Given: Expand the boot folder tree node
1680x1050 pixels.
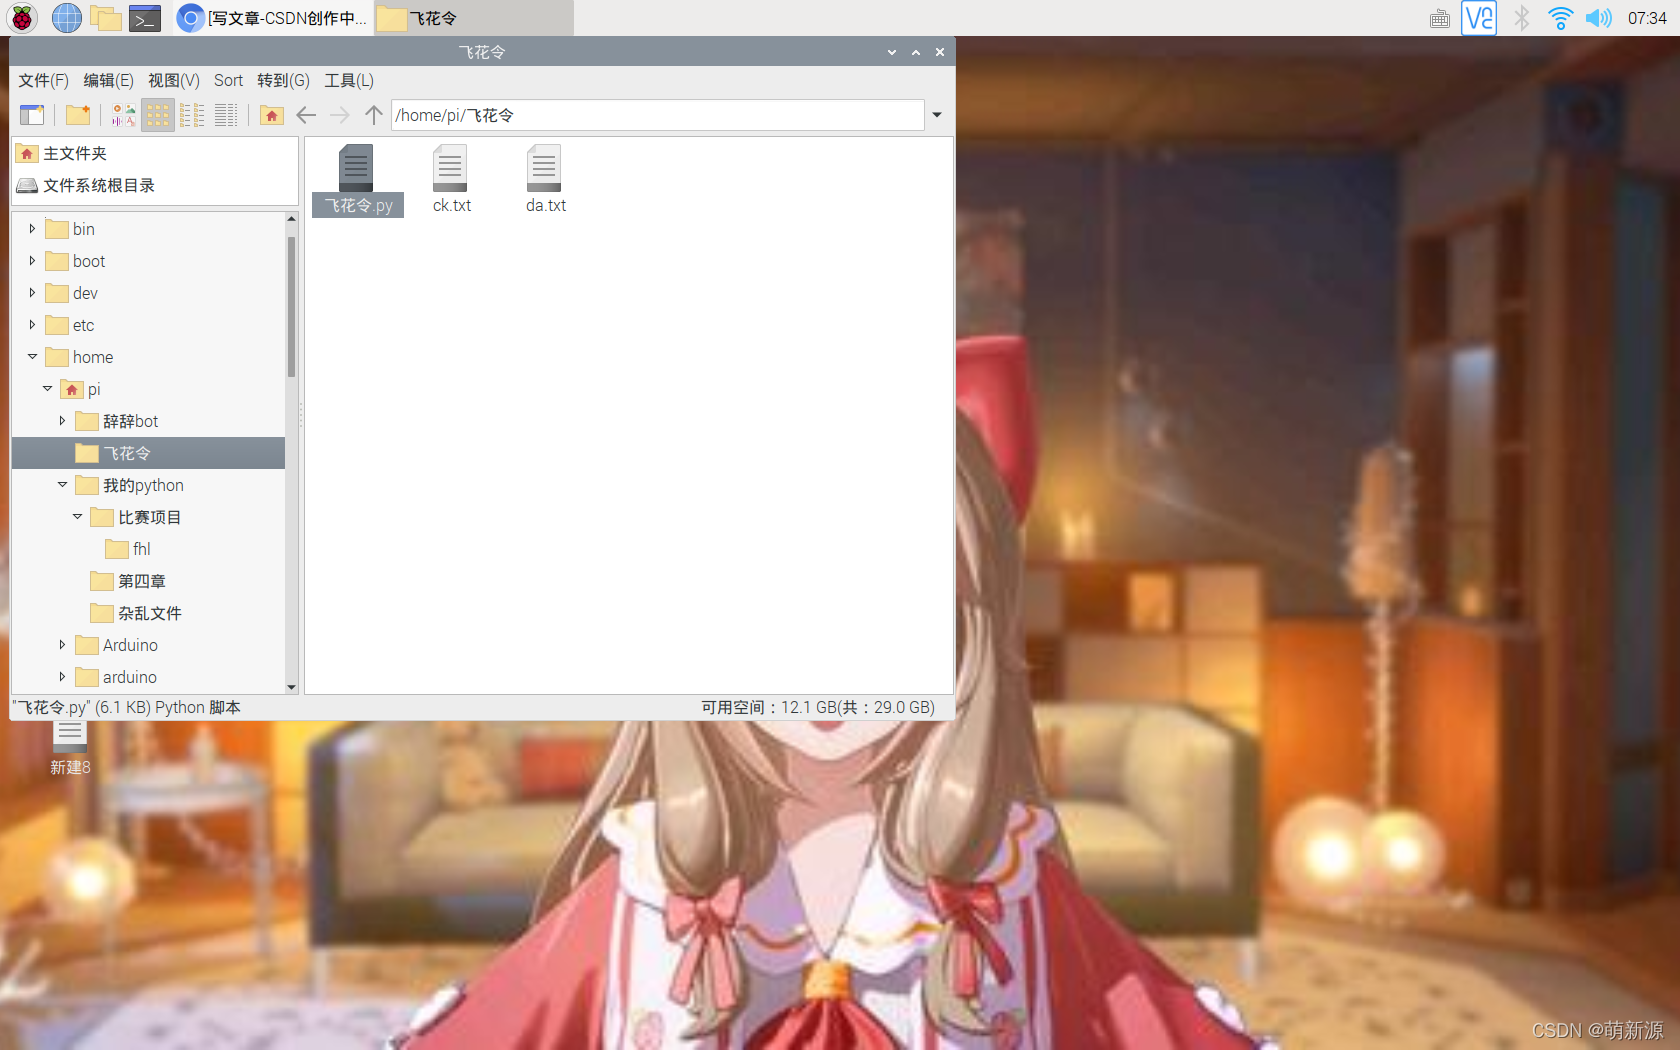Looking at the screenshot, I should [x=32, y=261].
